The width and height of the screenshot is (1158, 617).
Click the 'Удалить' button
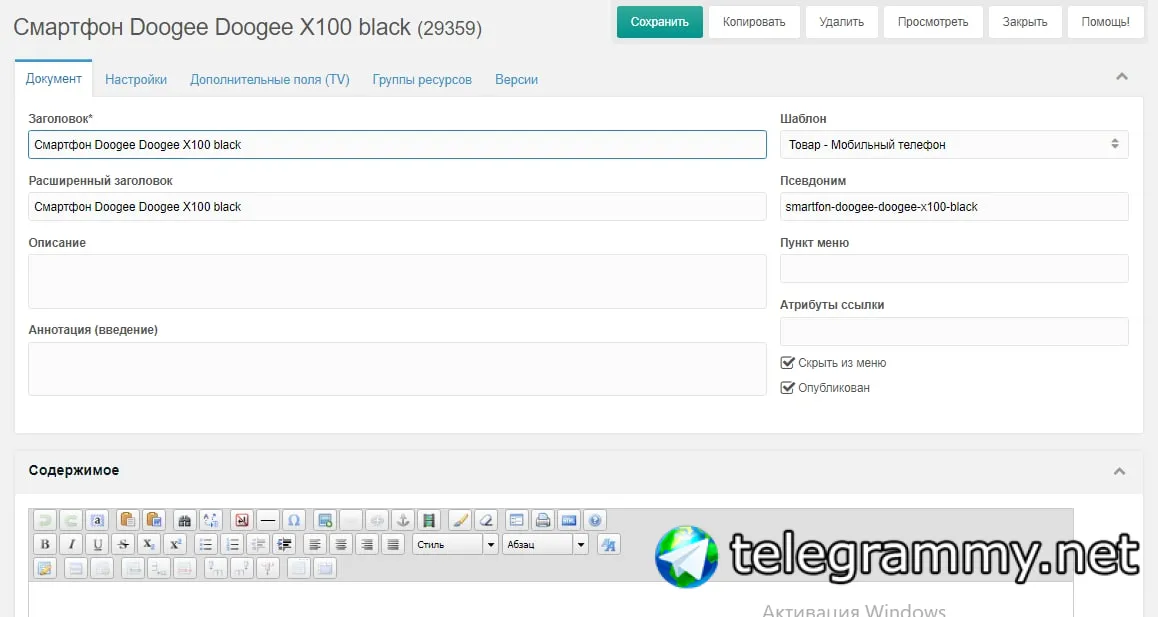[x=841, y=22]
